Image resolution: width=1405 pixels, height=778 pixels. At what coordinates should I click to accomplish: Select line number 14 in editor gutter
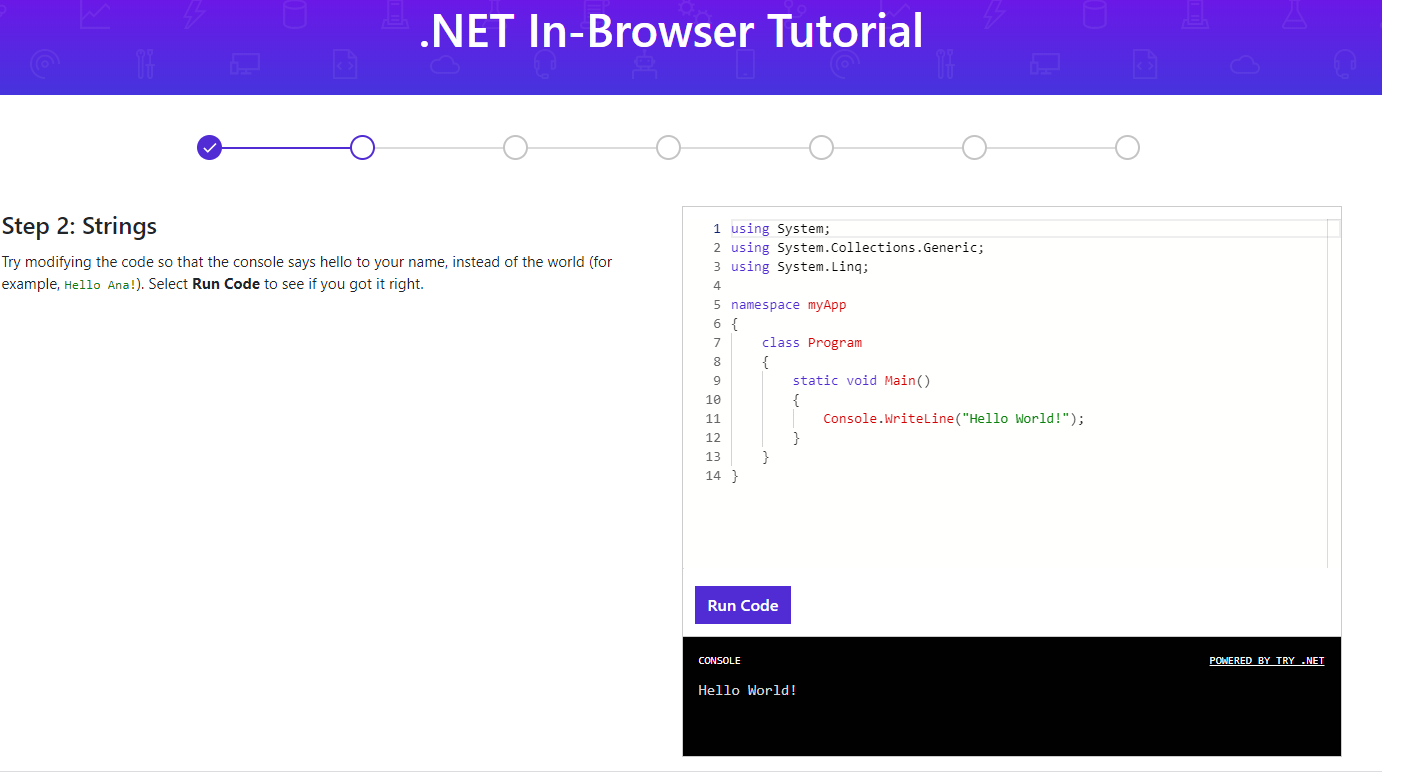713,476
